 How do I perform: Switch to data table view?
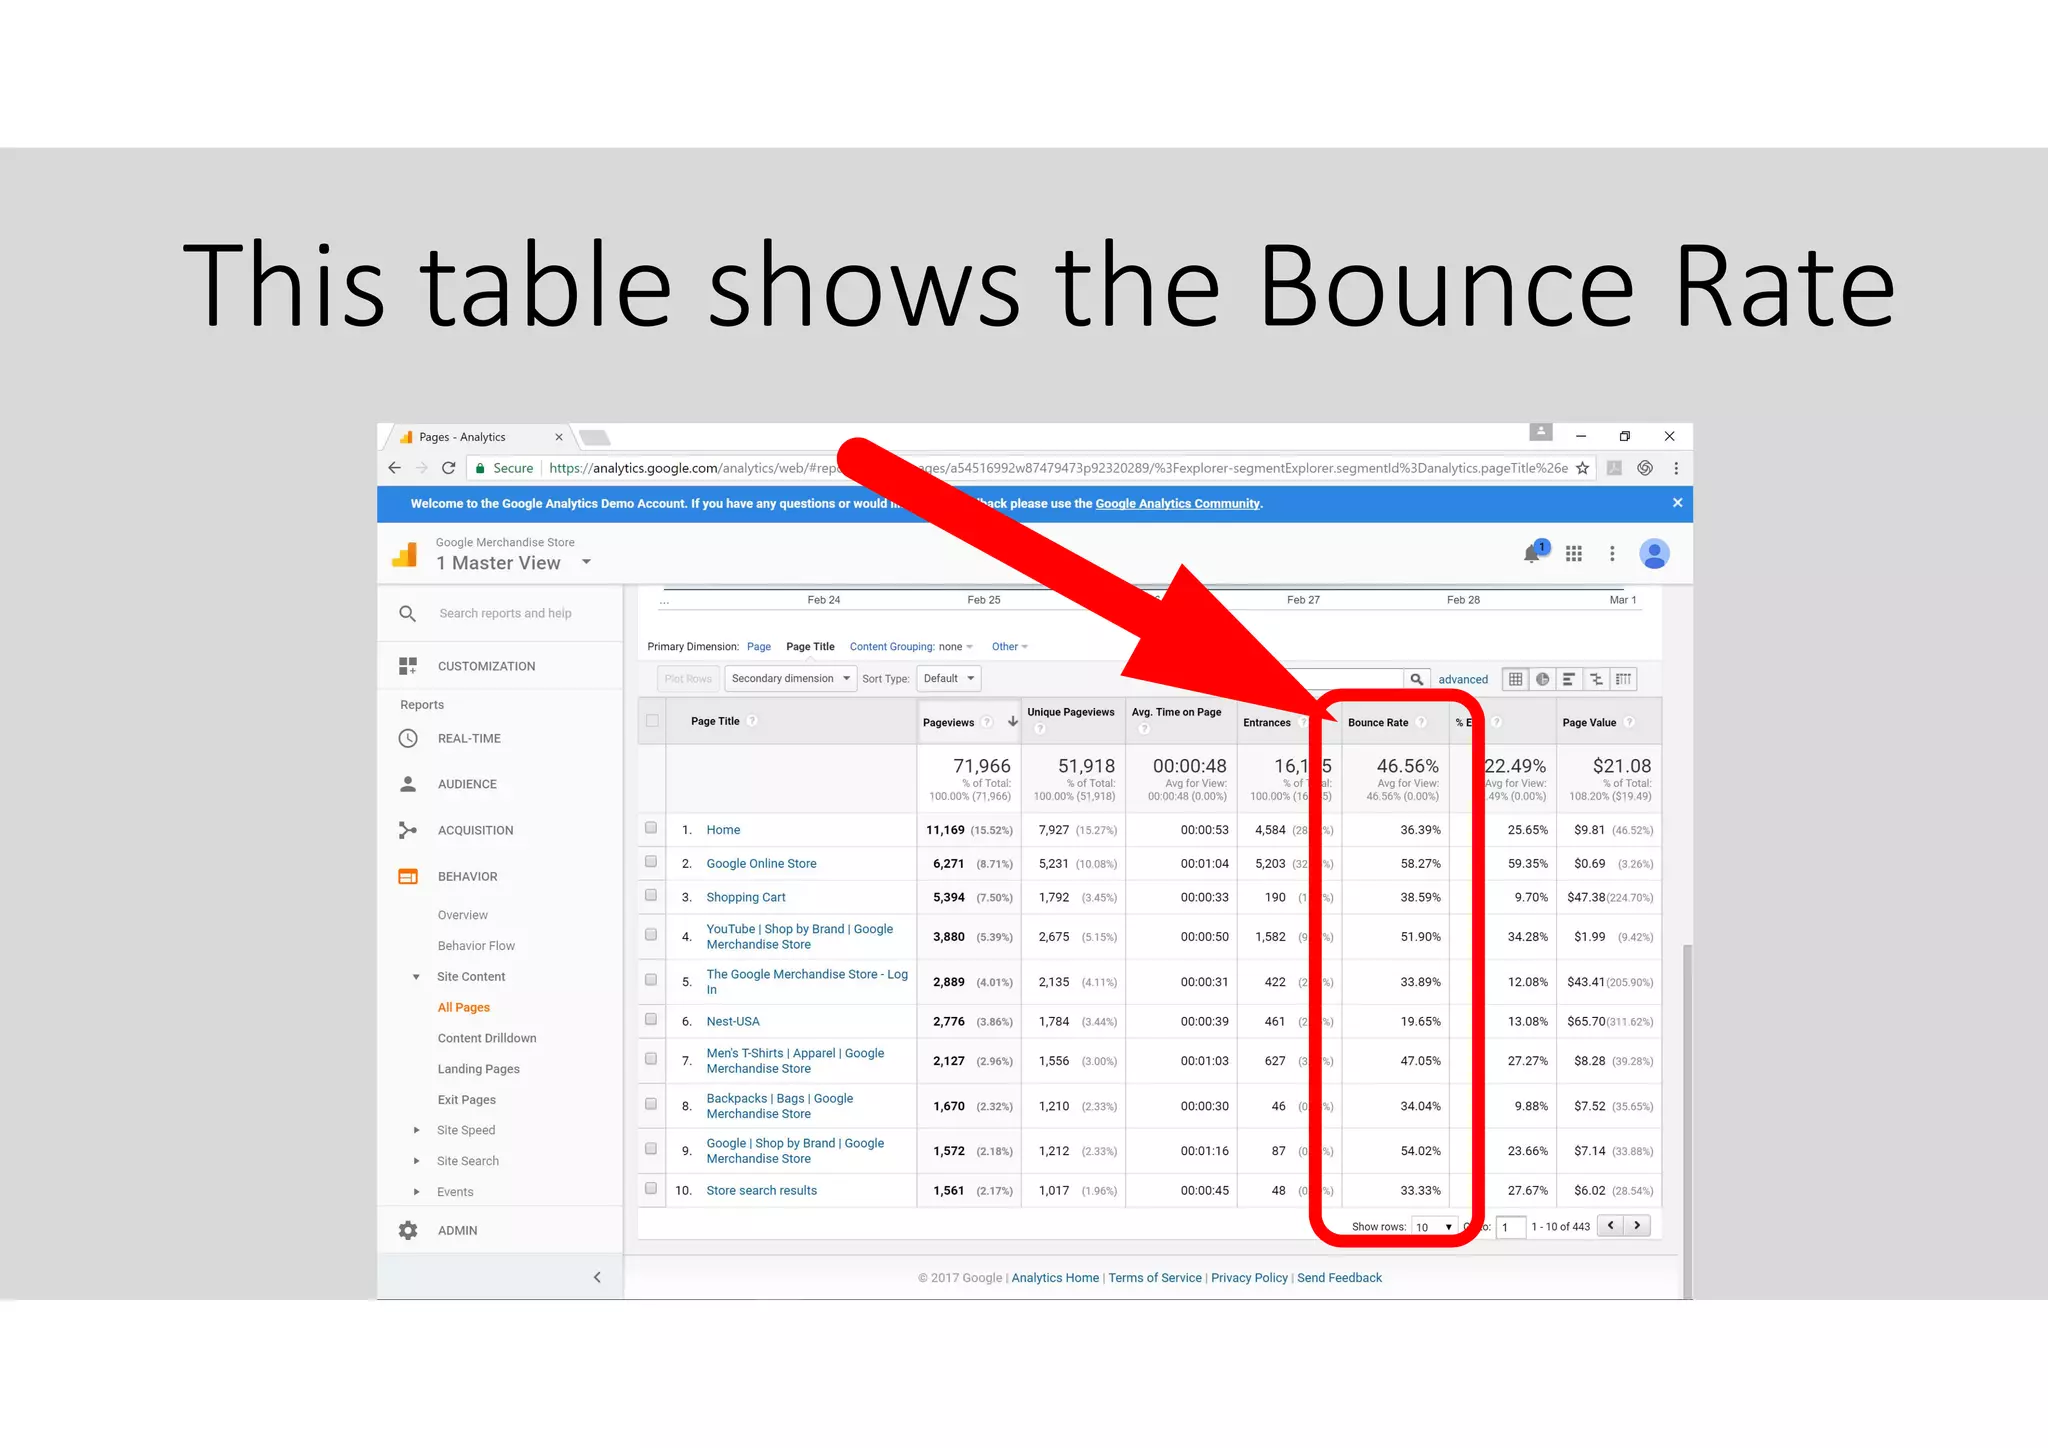[1515, 679]
